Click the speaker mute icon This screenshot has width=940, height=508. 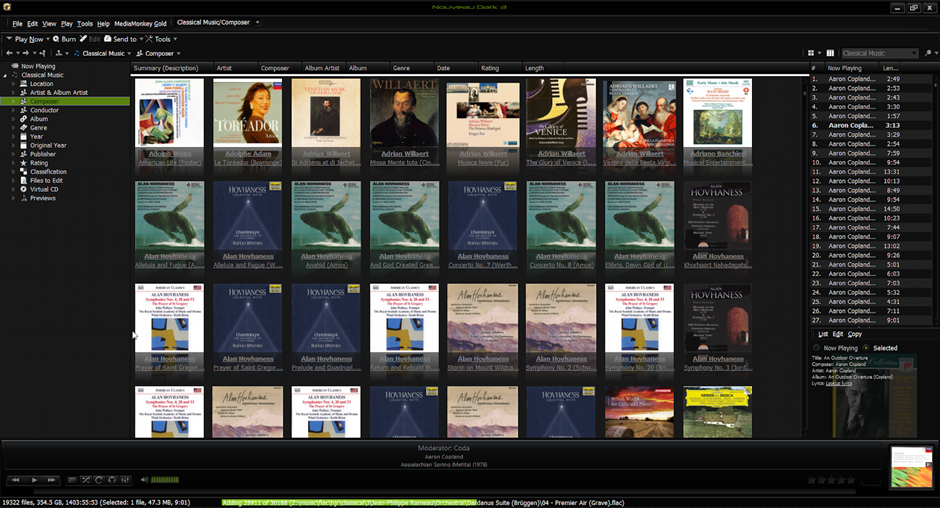point(144,480)
